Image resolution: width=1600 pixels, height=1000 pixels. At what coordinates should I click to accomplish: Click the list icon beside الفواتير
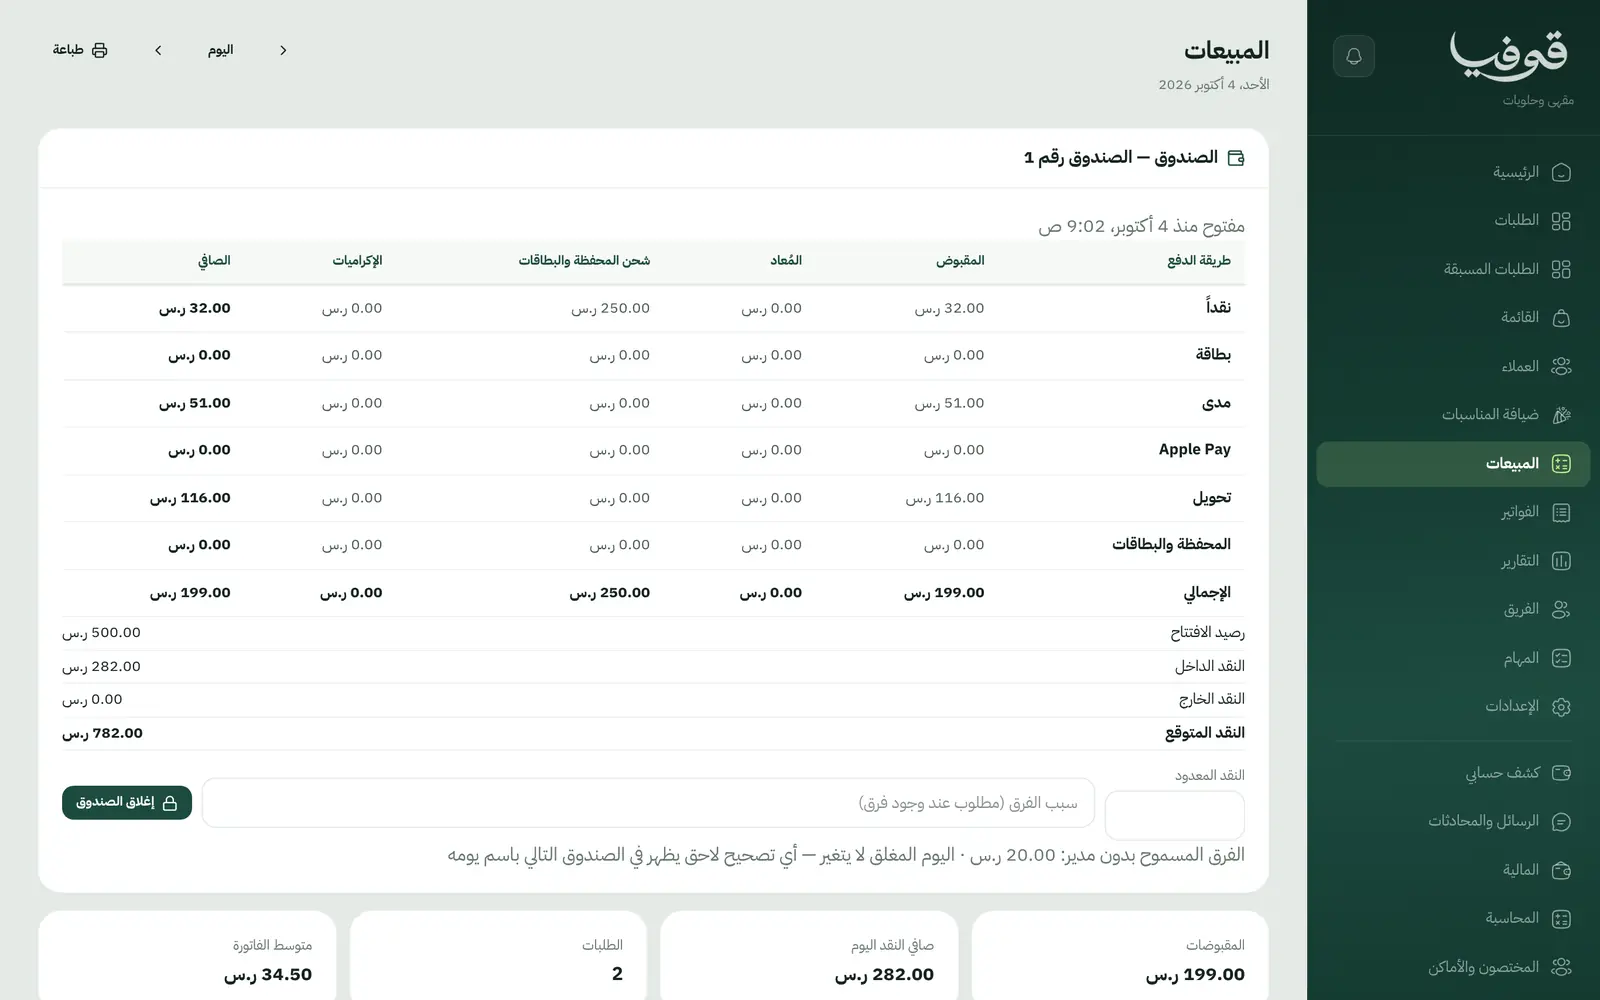(x=1561, y=513)
